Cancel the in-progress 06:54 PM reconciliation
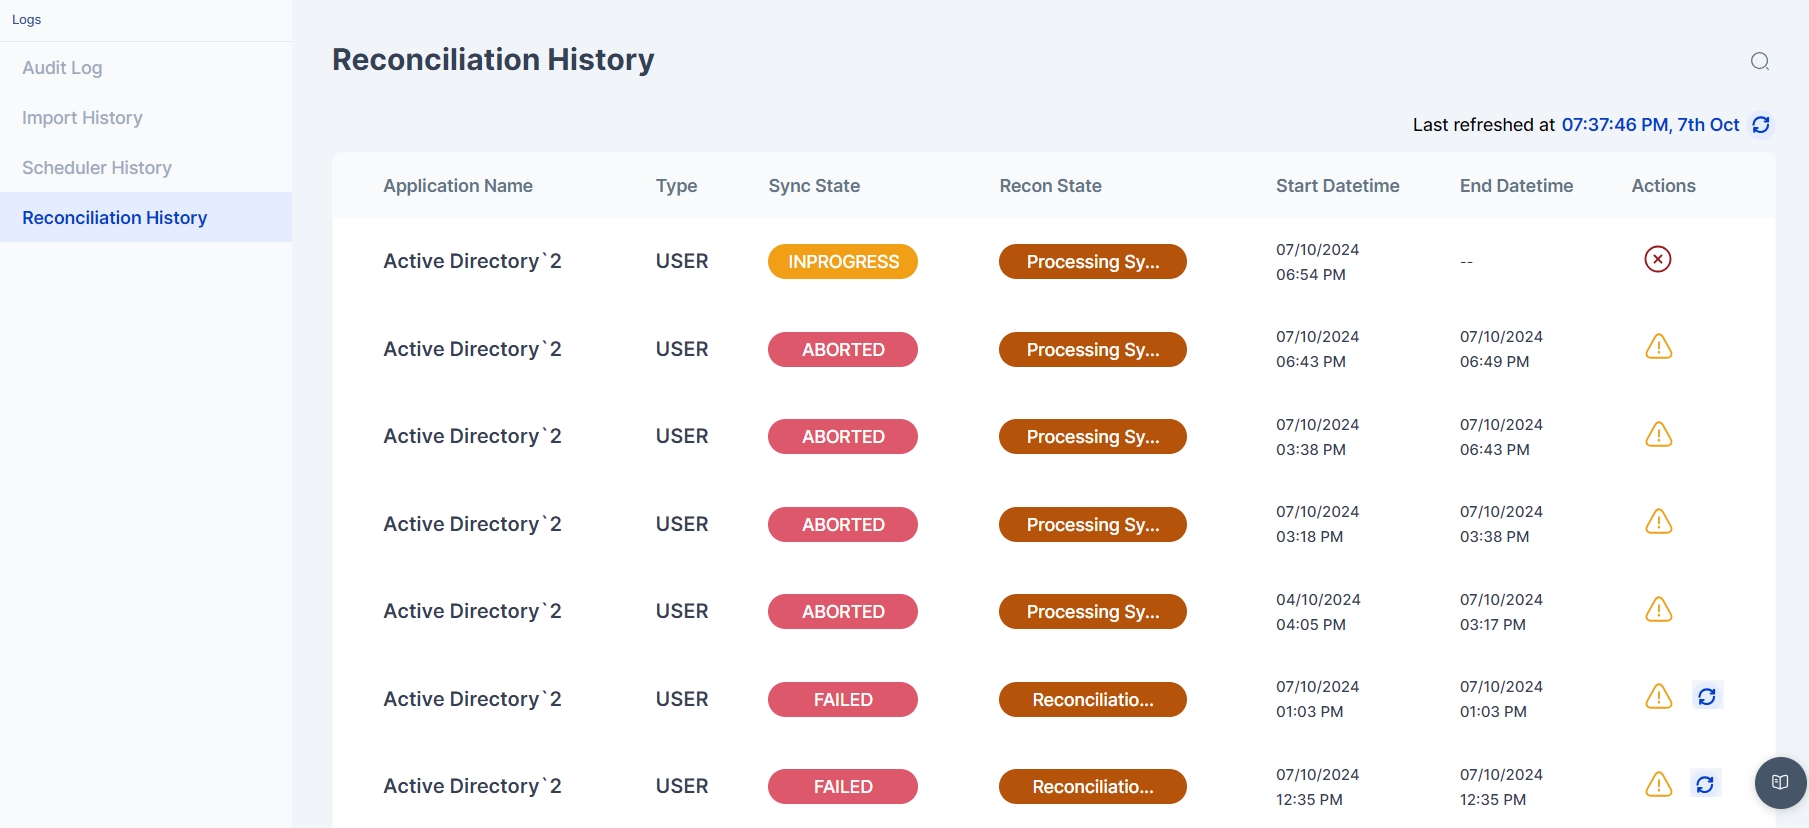The width and height of the screenshot is (1809, 828). coord(1657,260)
